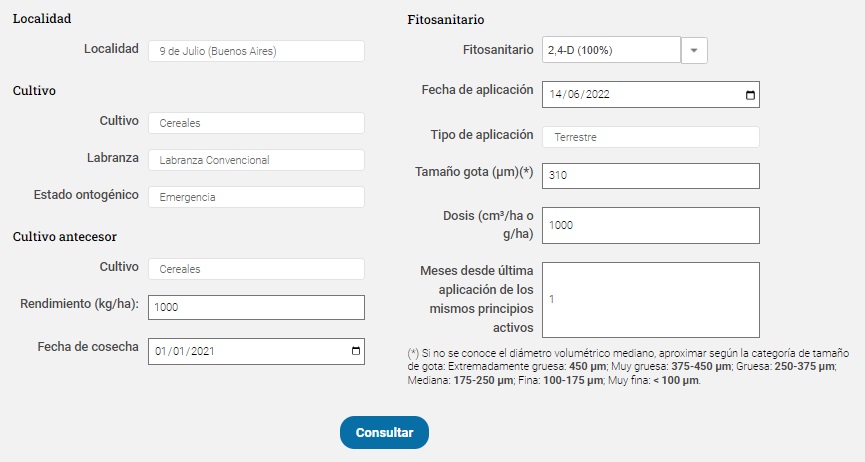This screenshot has height=462, width=865.
Task: Open the Localidad selection field
Action: [256, 51]
